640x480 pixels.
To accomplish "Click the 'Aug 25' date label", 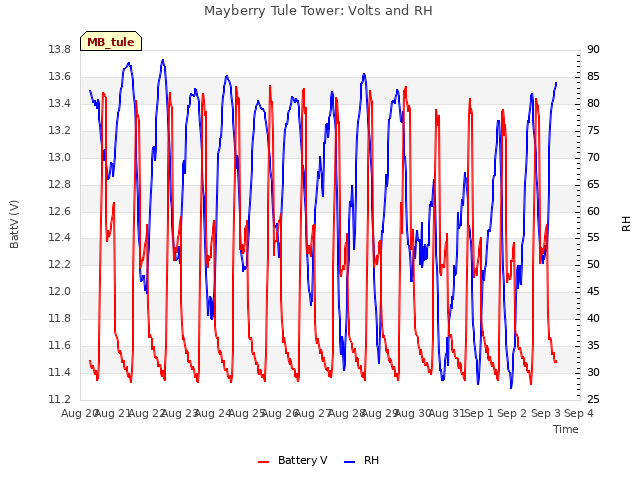I will [247, 414].
